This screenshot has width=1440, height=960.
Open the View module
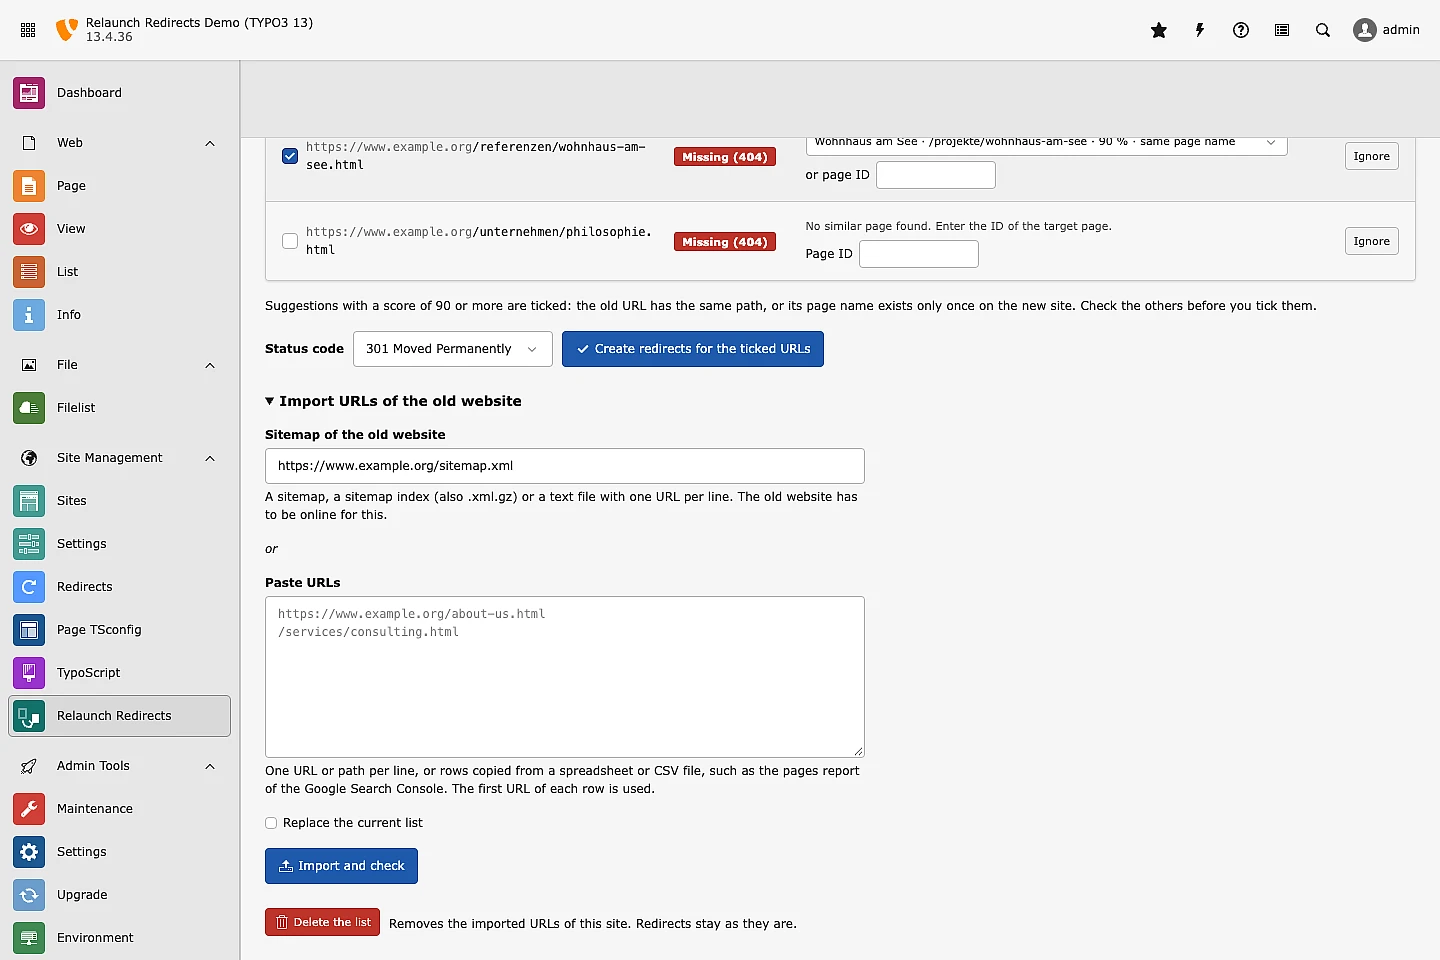(x=120, y=229)
